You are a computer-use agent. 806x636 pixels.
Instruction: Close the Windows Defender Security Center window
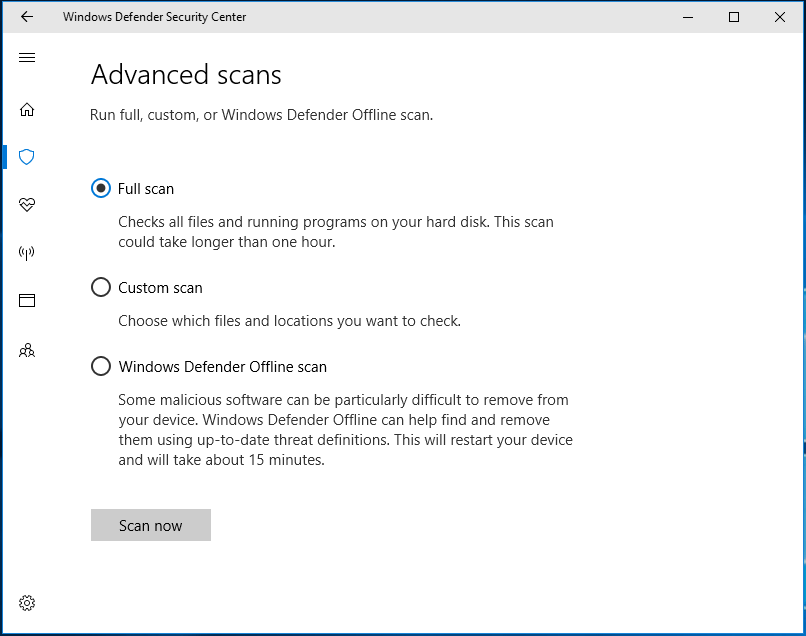click(x=780, y=17)
